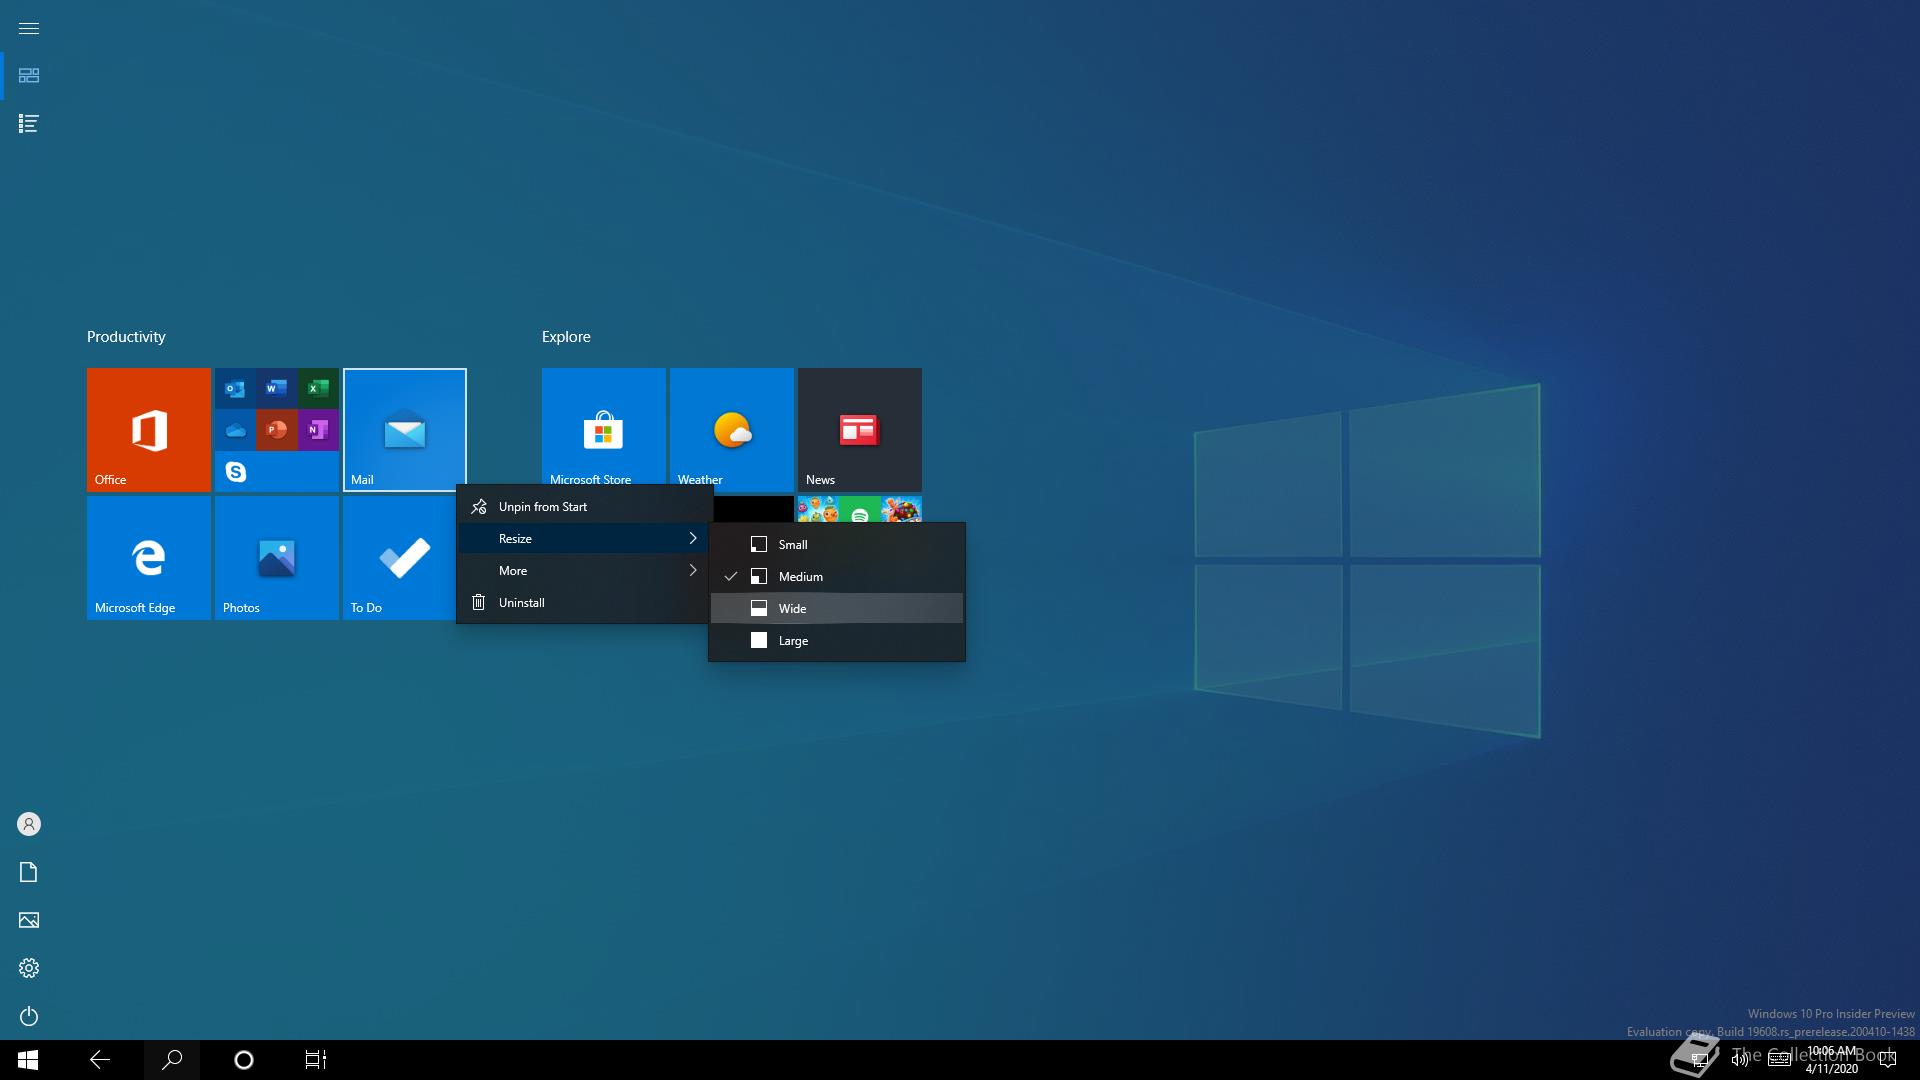Open the Mail tile

(405, 430)
